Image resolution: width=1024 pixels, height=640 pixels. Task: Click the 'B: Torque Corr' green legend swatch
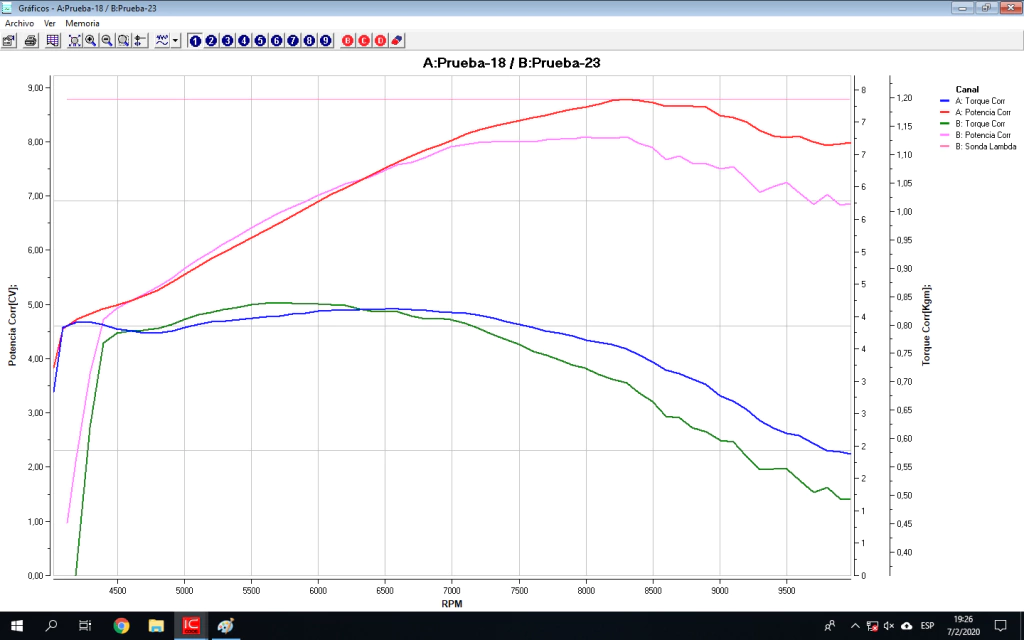coord(945,123)
